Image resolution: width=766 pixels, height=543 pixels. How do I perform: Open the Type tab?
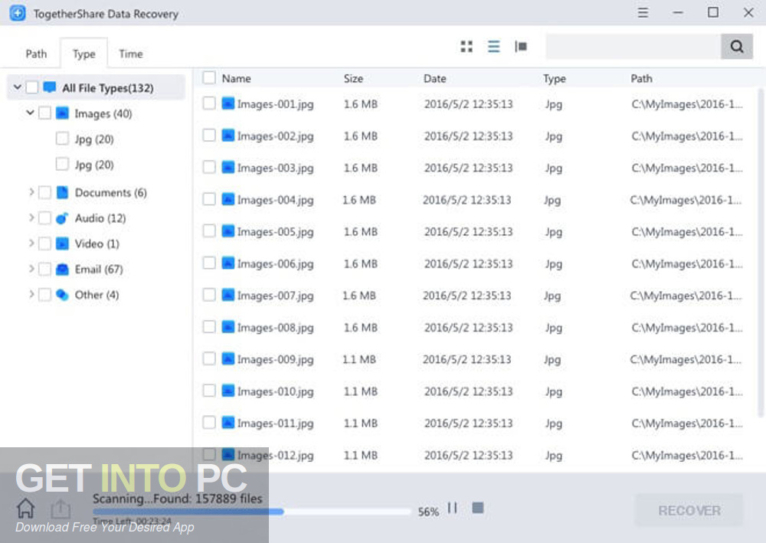point(84,53)
